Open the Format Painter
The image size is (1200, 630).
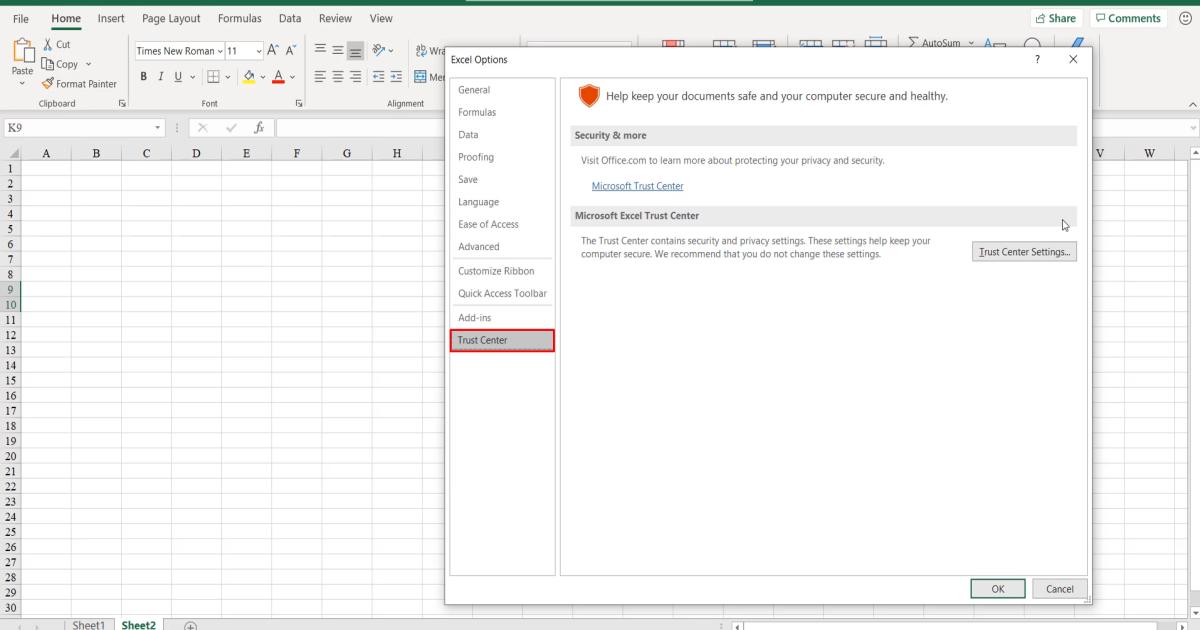[x=80, y=83]
